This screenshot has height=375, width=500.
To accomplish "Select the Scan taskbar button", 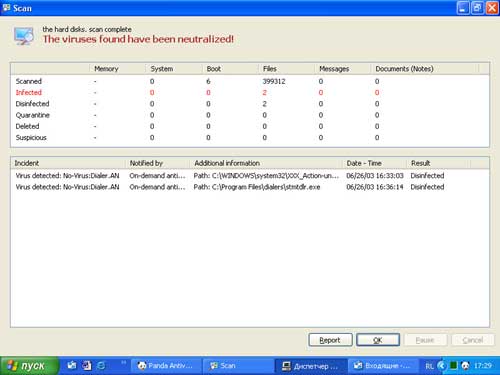I will pos(237,366).
